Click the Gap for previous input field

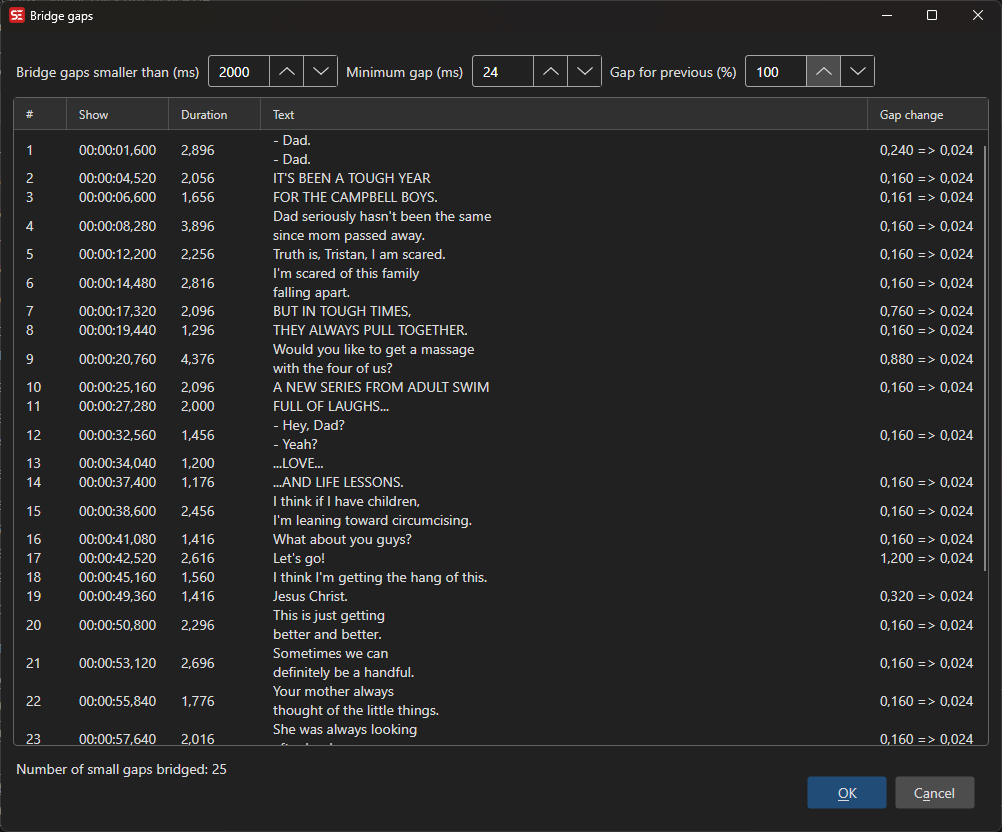tap(776, 72)
